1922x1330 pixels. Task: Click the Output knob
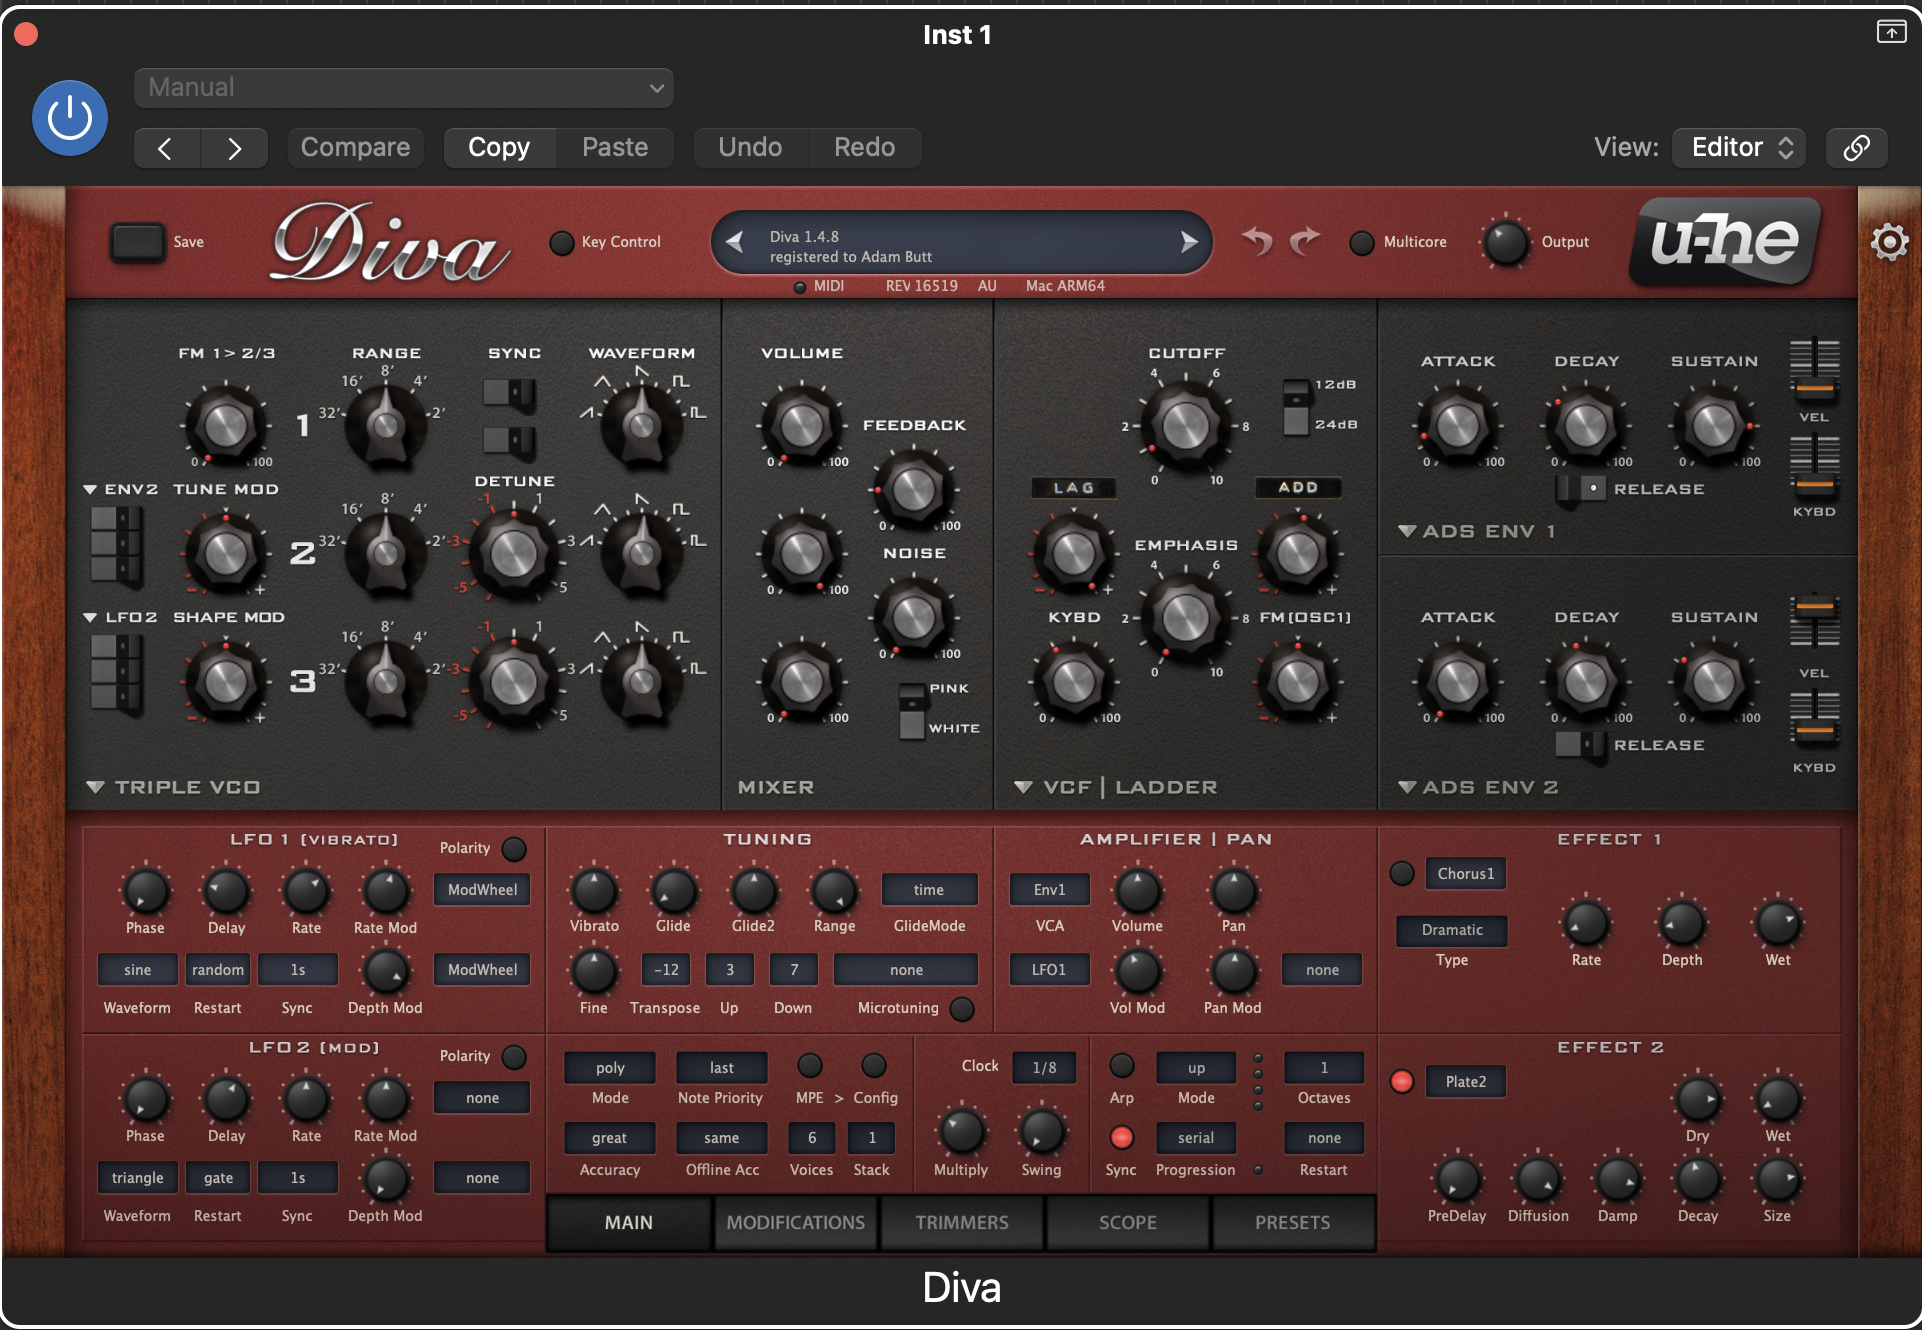tap(1505, 243)
